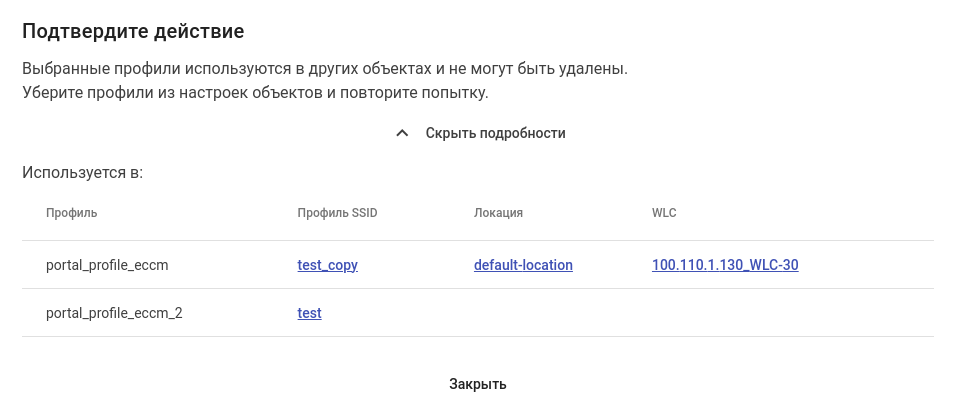Click the Локация column header
Viewport: 956px width, 409px height.
click(x=498, y=213)
